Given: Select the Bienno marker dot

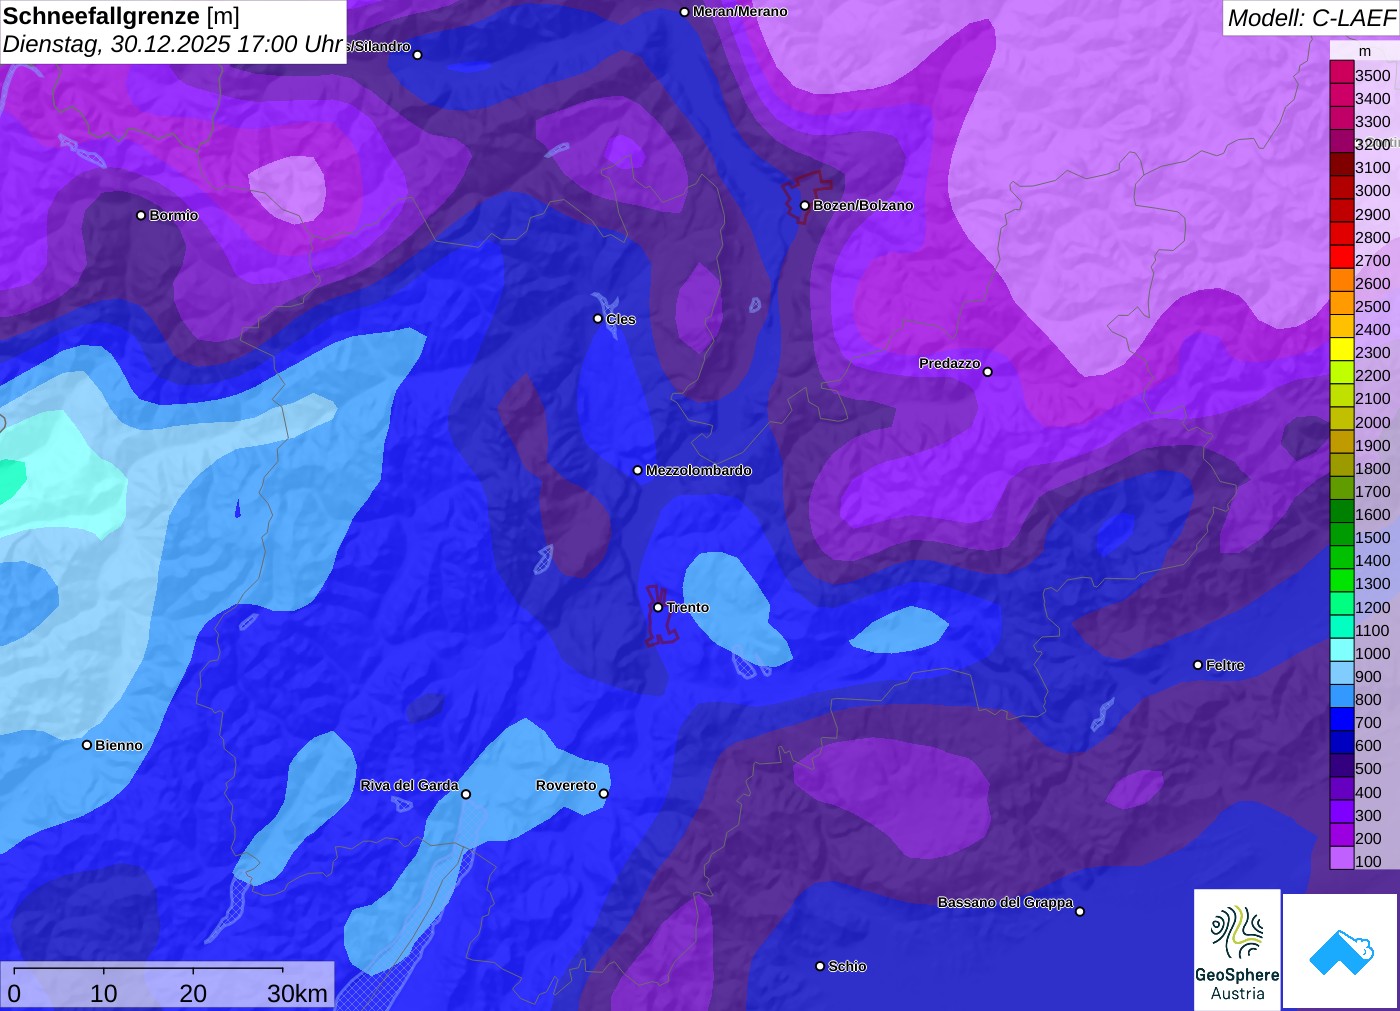Looking at the screenshot, I should [87, 745].
